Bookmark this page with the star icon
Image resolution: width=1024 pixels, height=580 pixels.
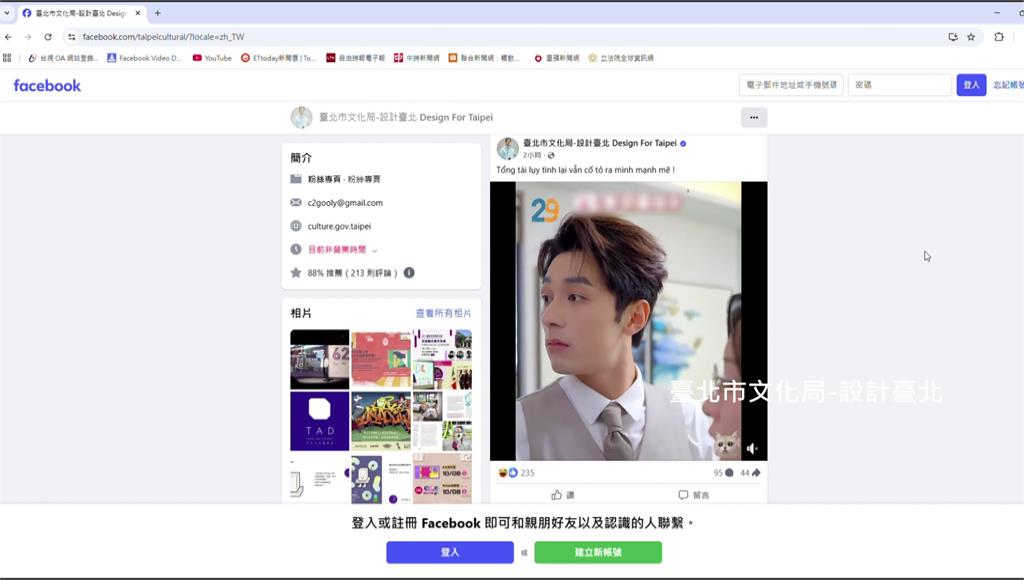pyautogui.click(x=971, y=37)
